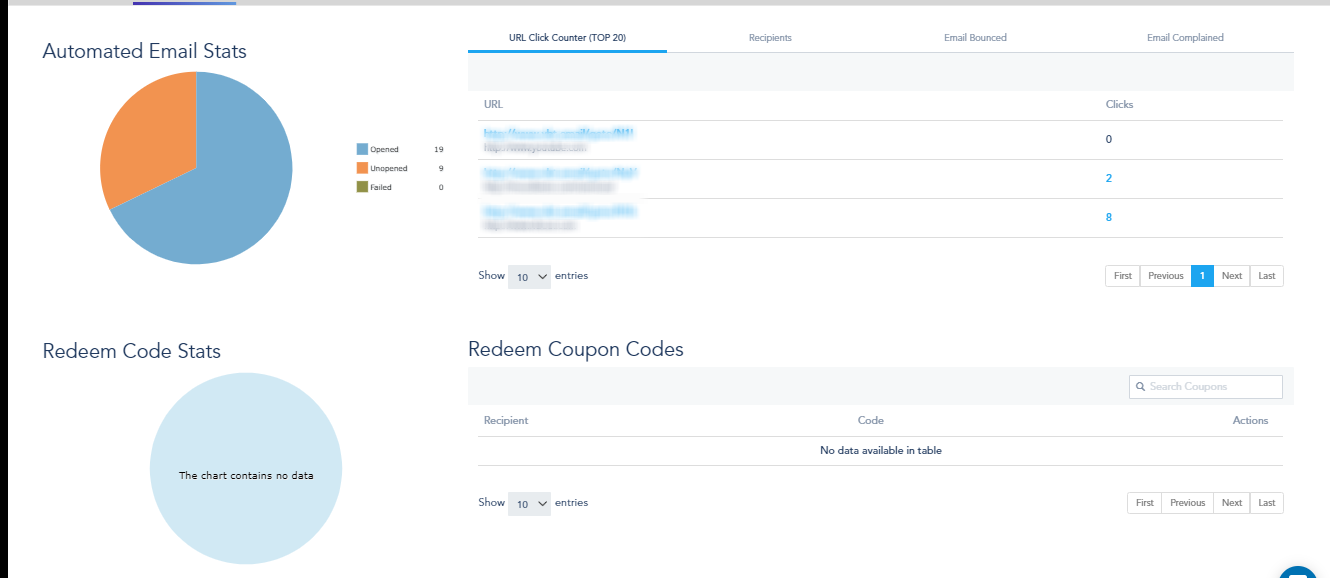Open the URL click counter entries dropdown
Screen dimensions: 1330x578
pos(529,276)
